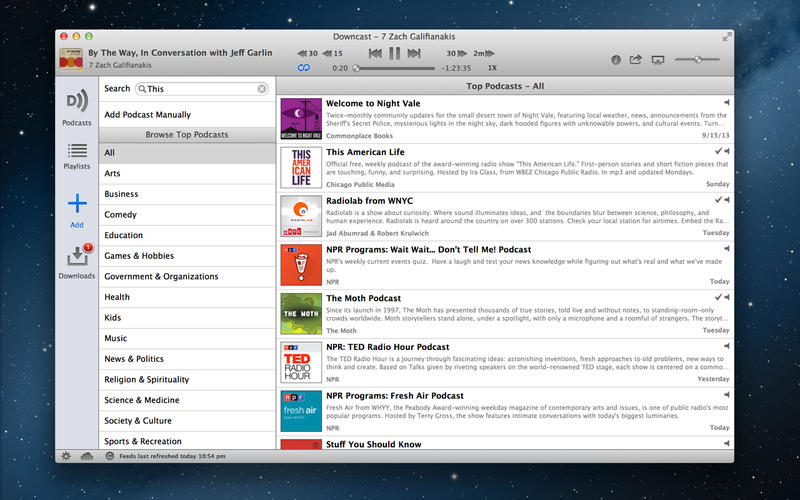Select the Arts category
The width and height of the screenshot is (800, 500).
pyautogui.click(x=187, y=173)
